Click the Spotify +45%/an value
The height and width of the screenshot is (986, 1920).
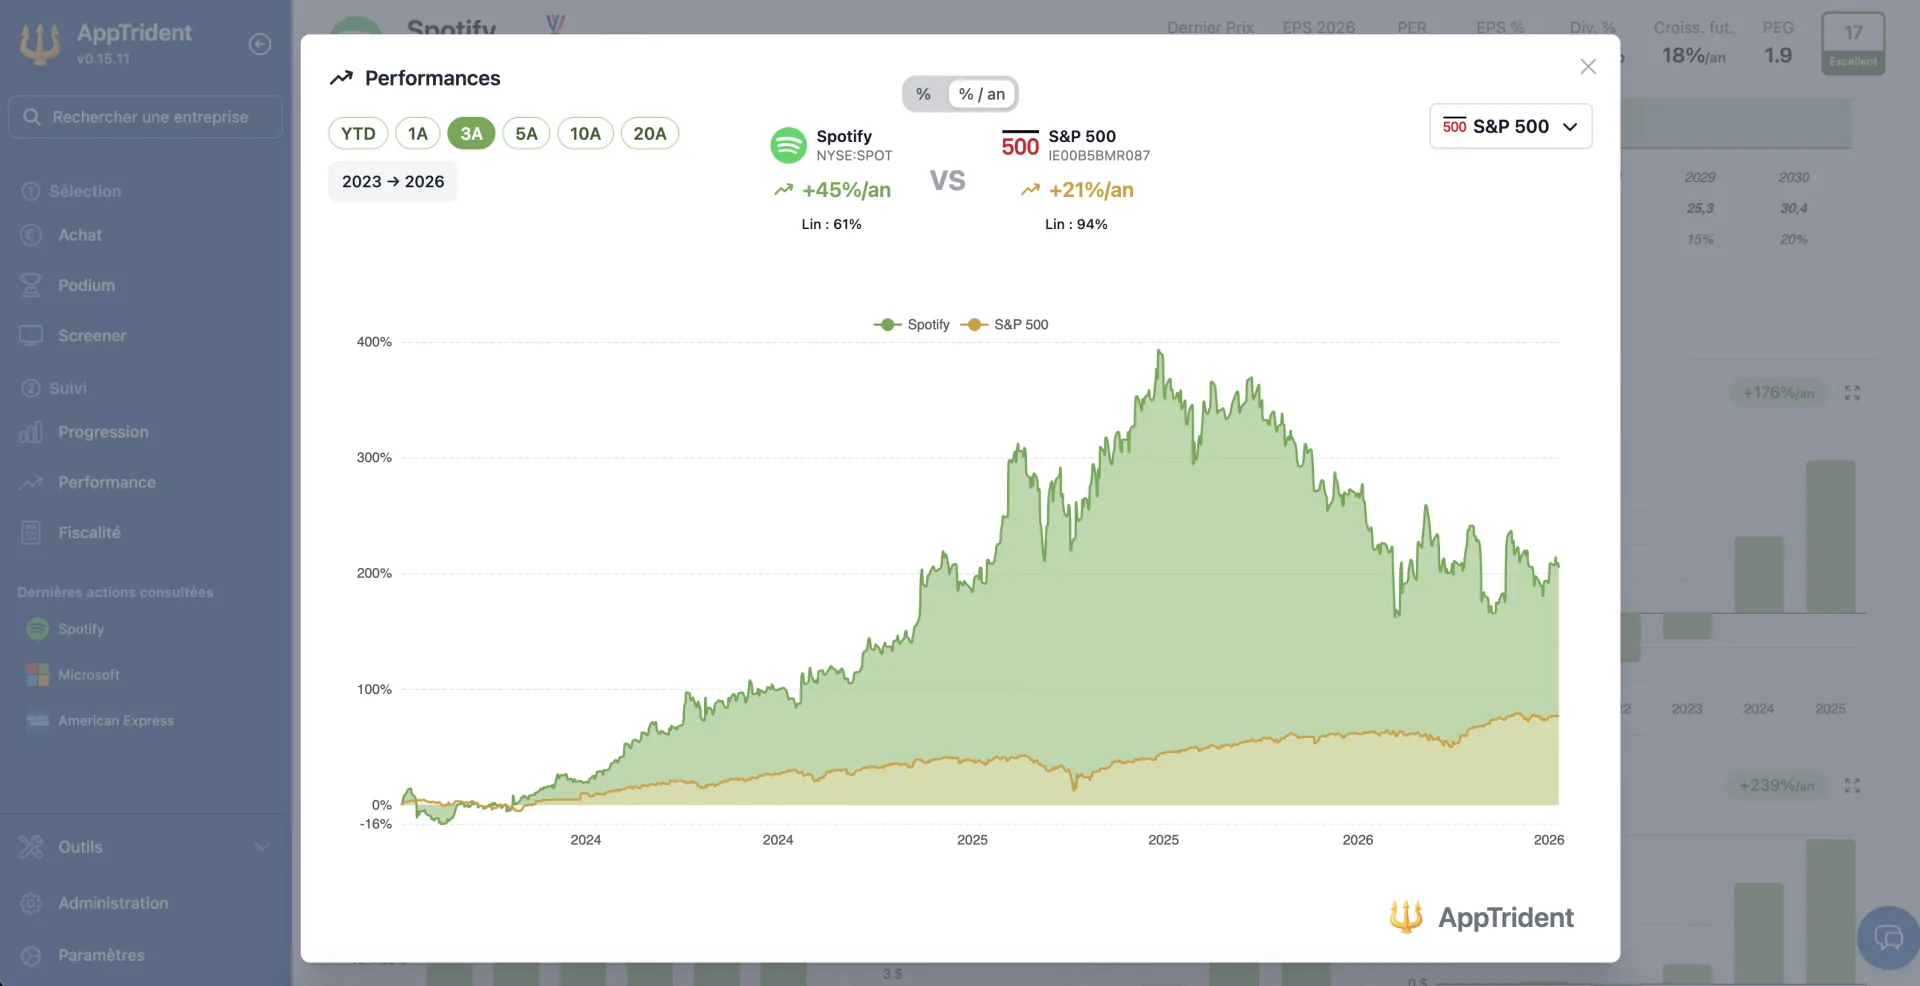pyautogui.click(x=846, y=190)
